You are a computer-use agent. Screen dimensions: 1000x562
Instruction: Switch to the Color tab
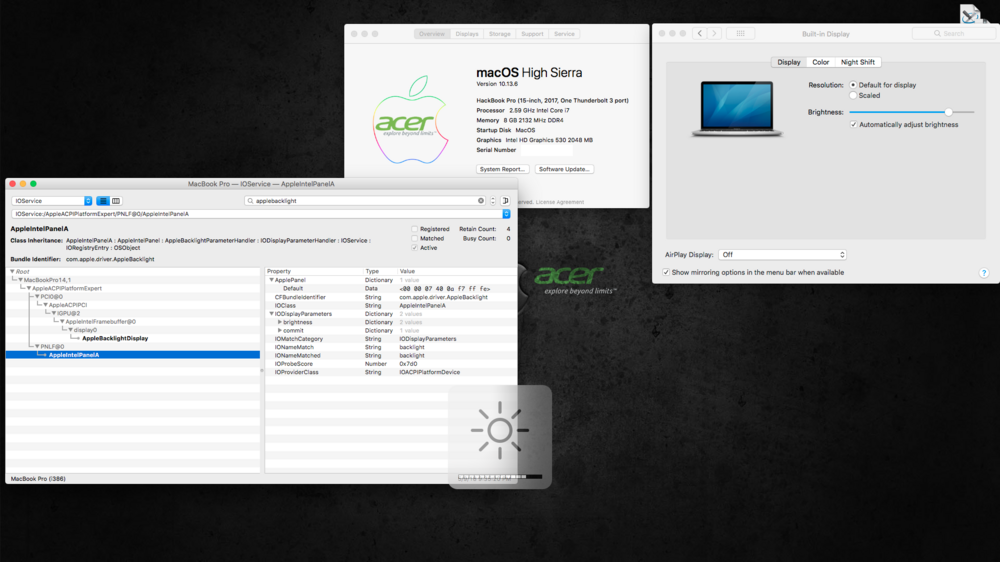click(x=820, y=63)
